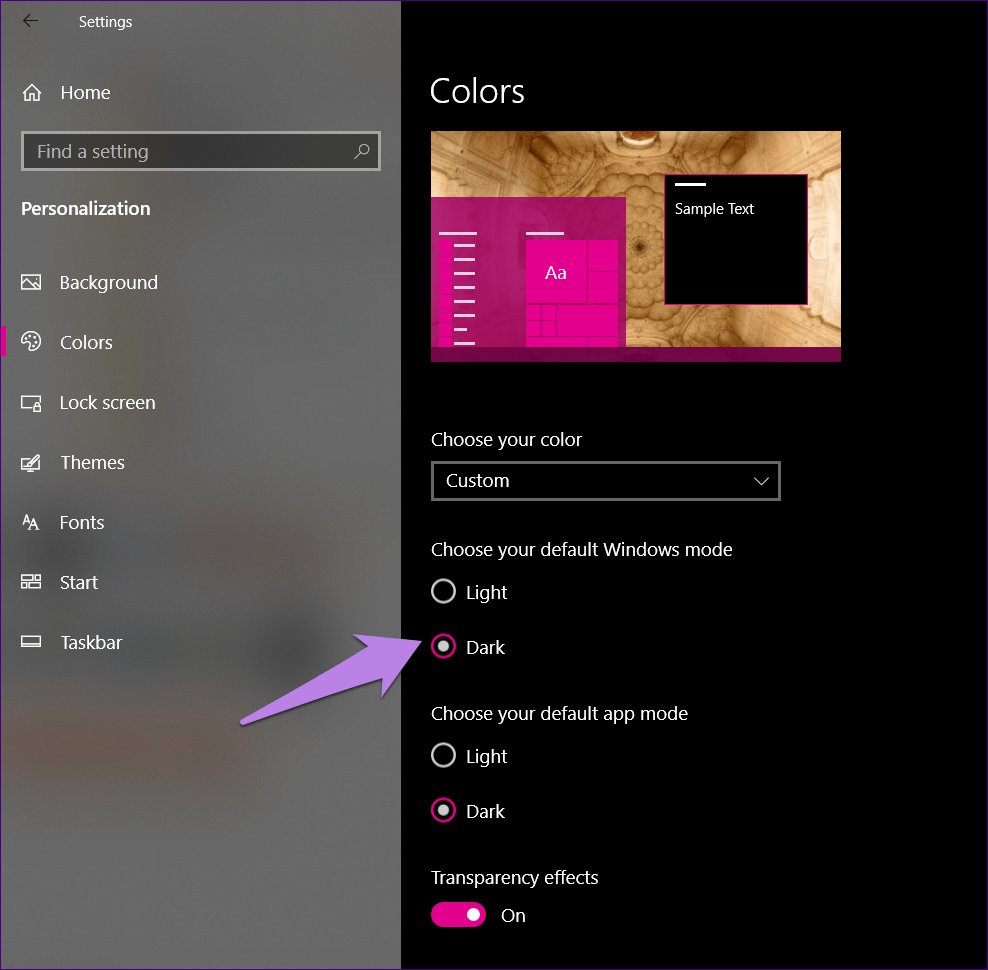Open the Lock screen settings page
Viewport: 988px width, 970px height.
[x=107, y=403]
